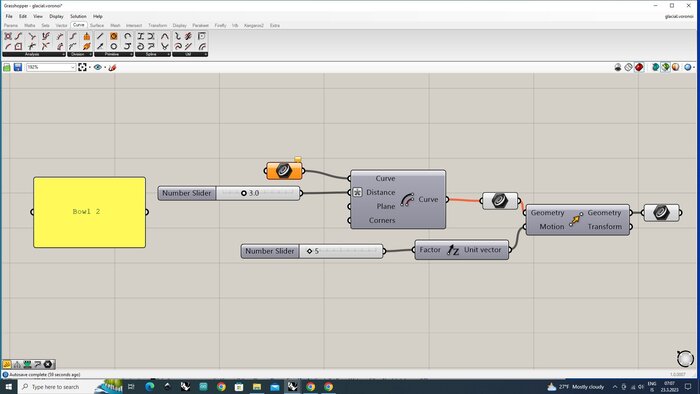Toggle the preview eye icon in canvas toolbar
This screenshot has width=700, height=394.
click(97, 67)
